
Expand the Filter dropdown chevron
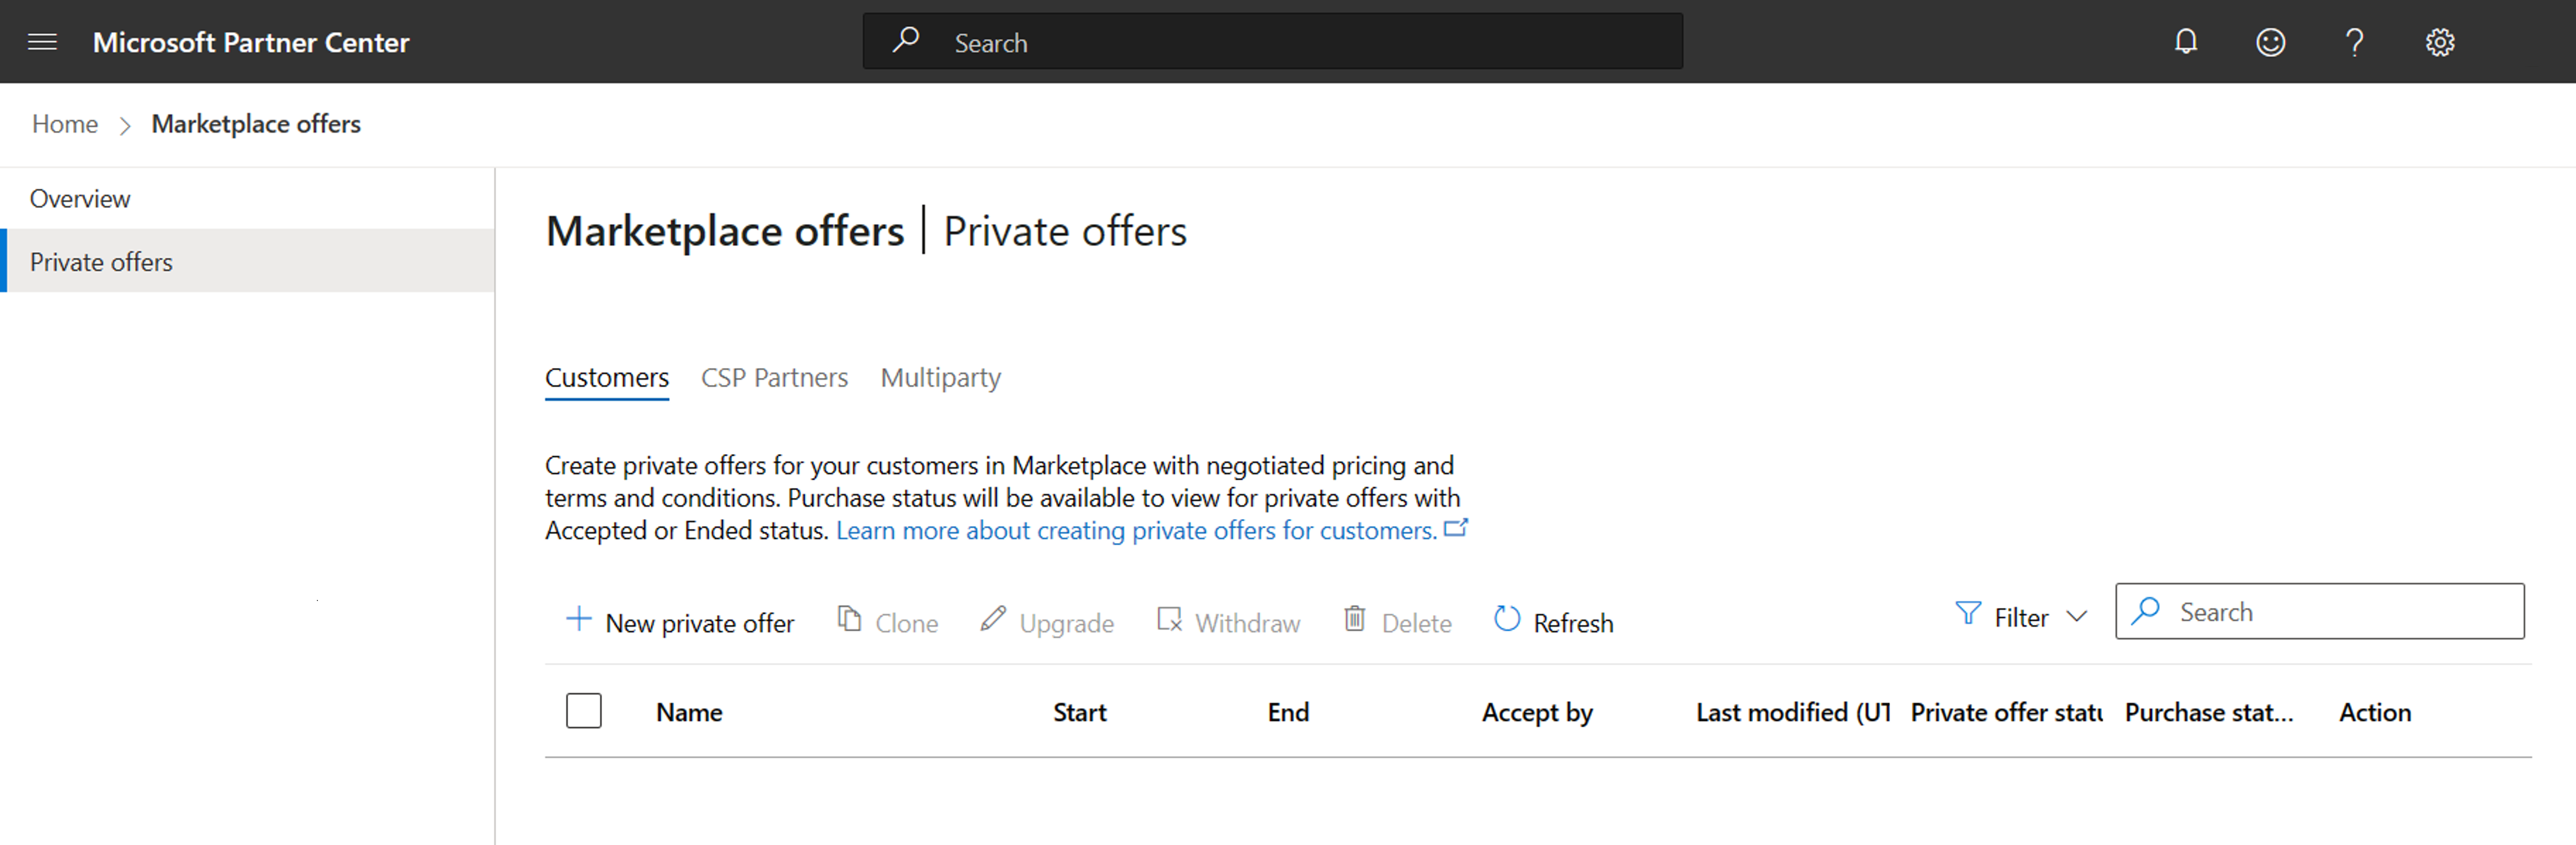2076,617
